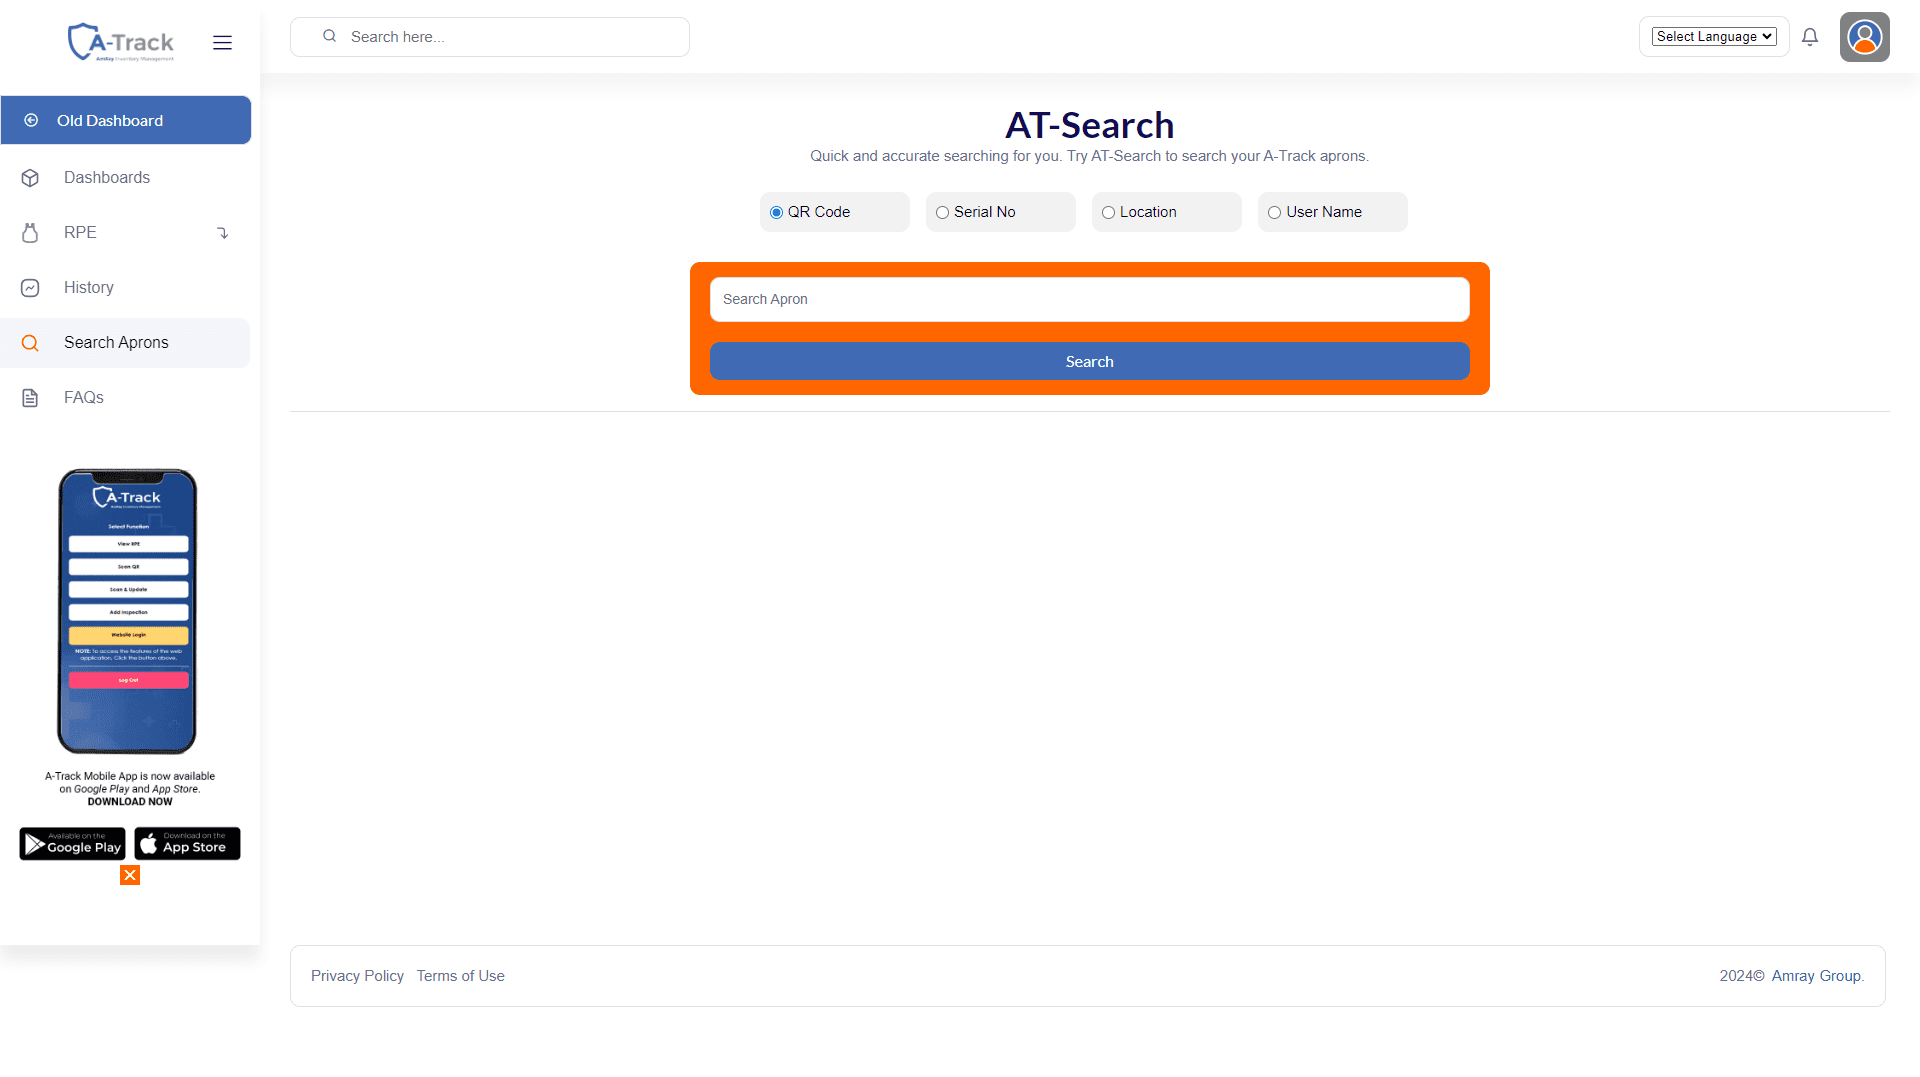Expand the RPE submenu arrow
Image resolution: width=1920 pixels, height=1077 pixels.
pyautogui.click(x=223, y=232)
